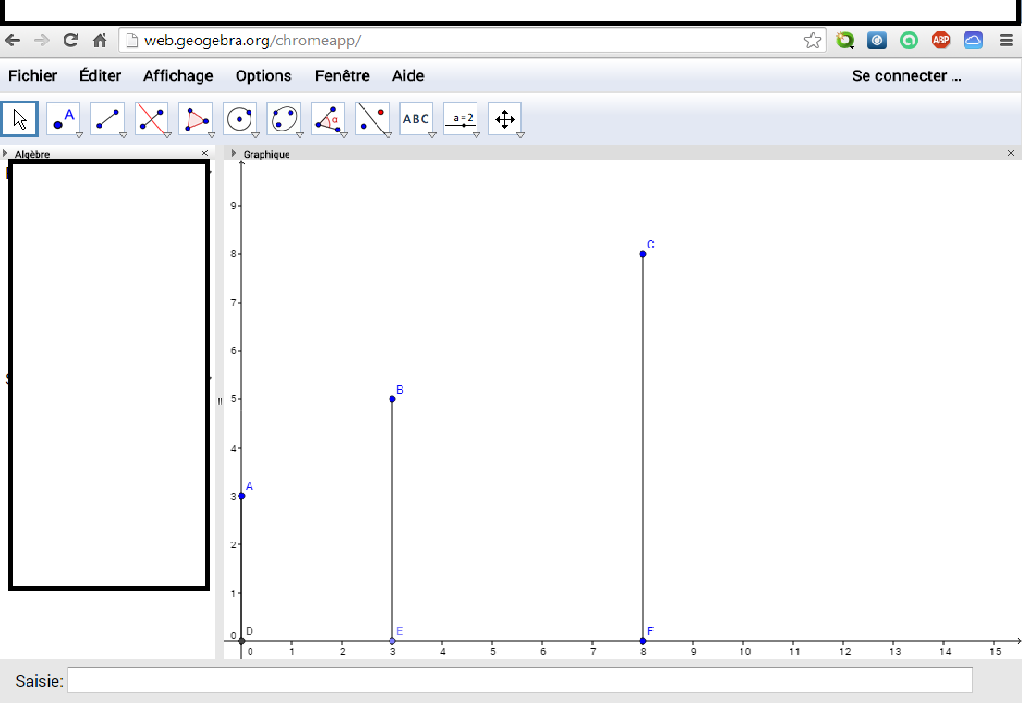Pick the Perpendicular line tool

tap(151, 119)
